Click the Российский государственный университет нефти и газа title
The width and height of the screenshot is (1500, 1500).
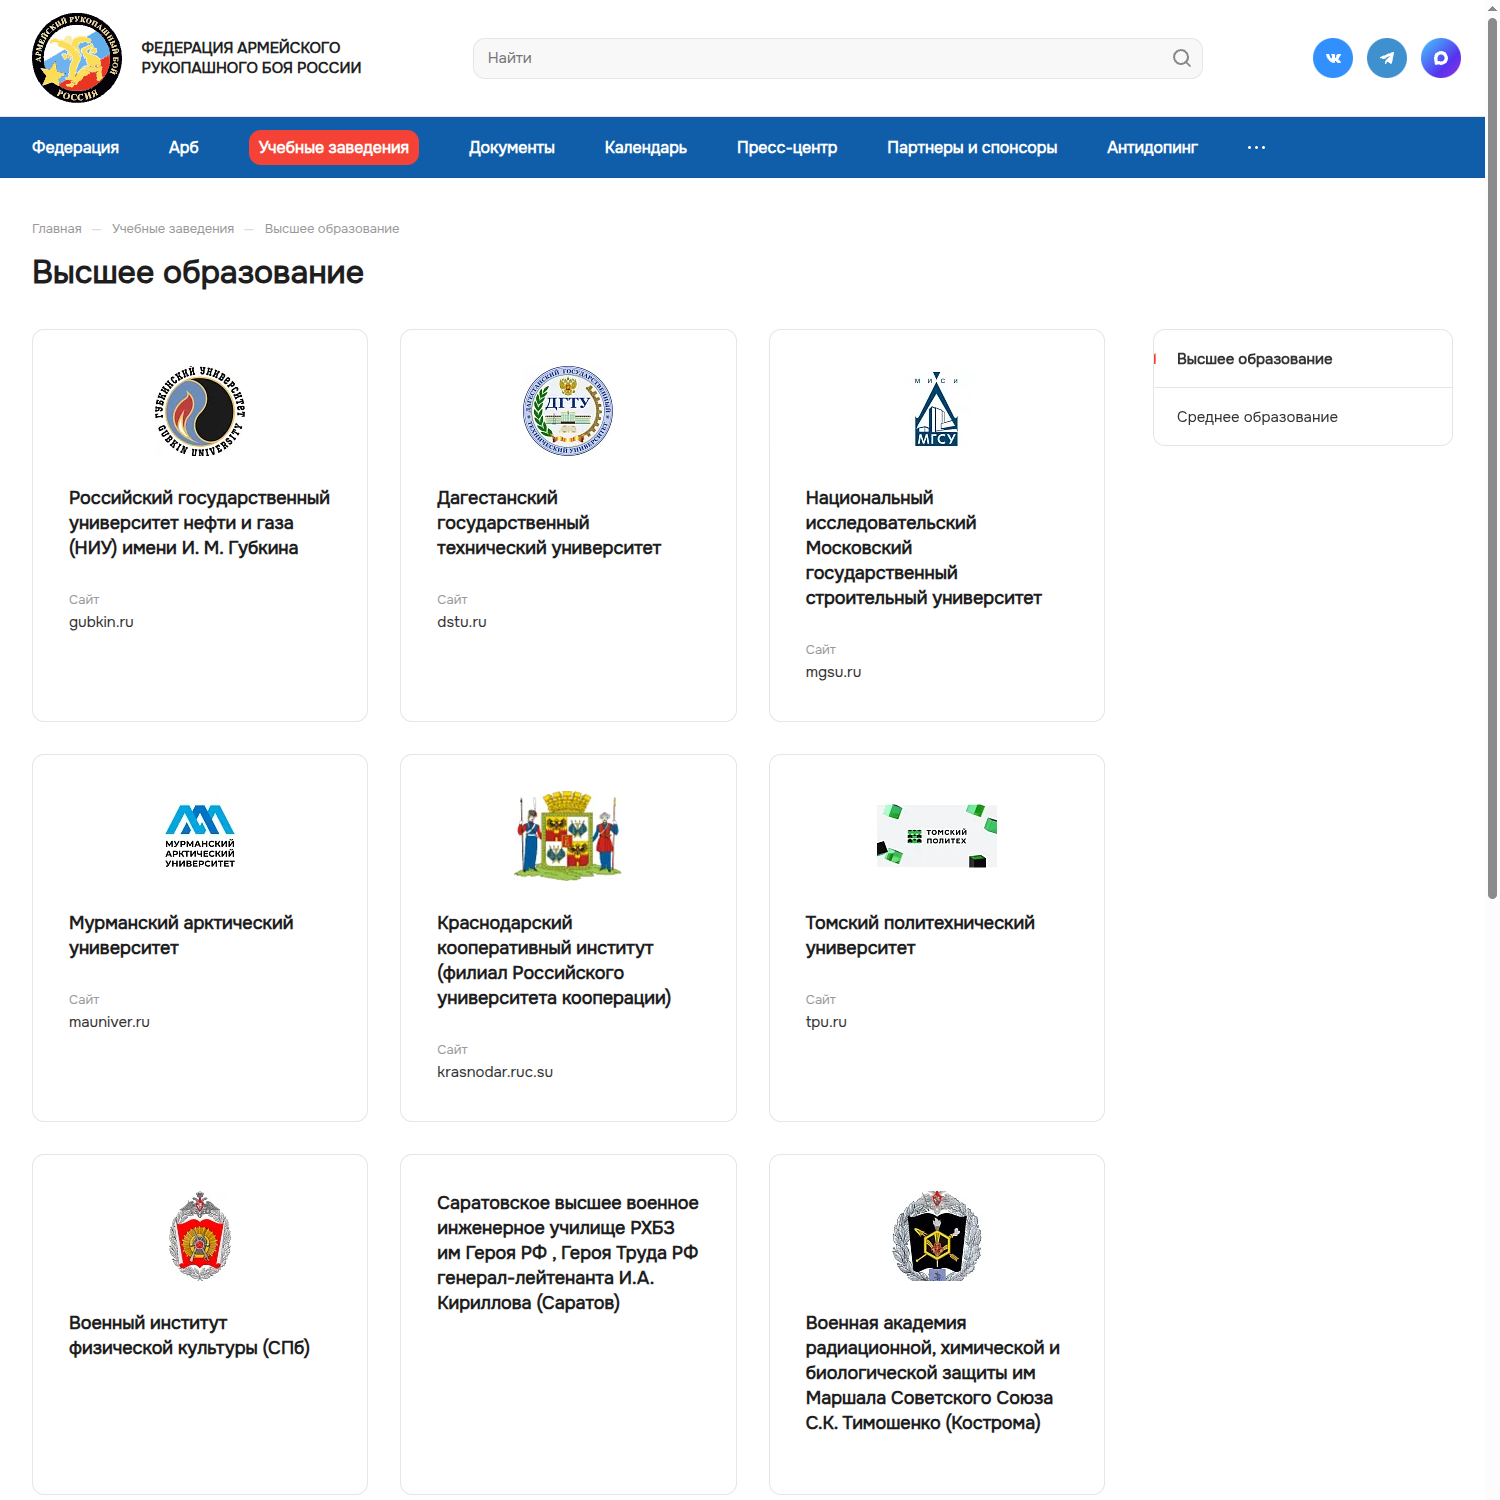tap(199, 523)
